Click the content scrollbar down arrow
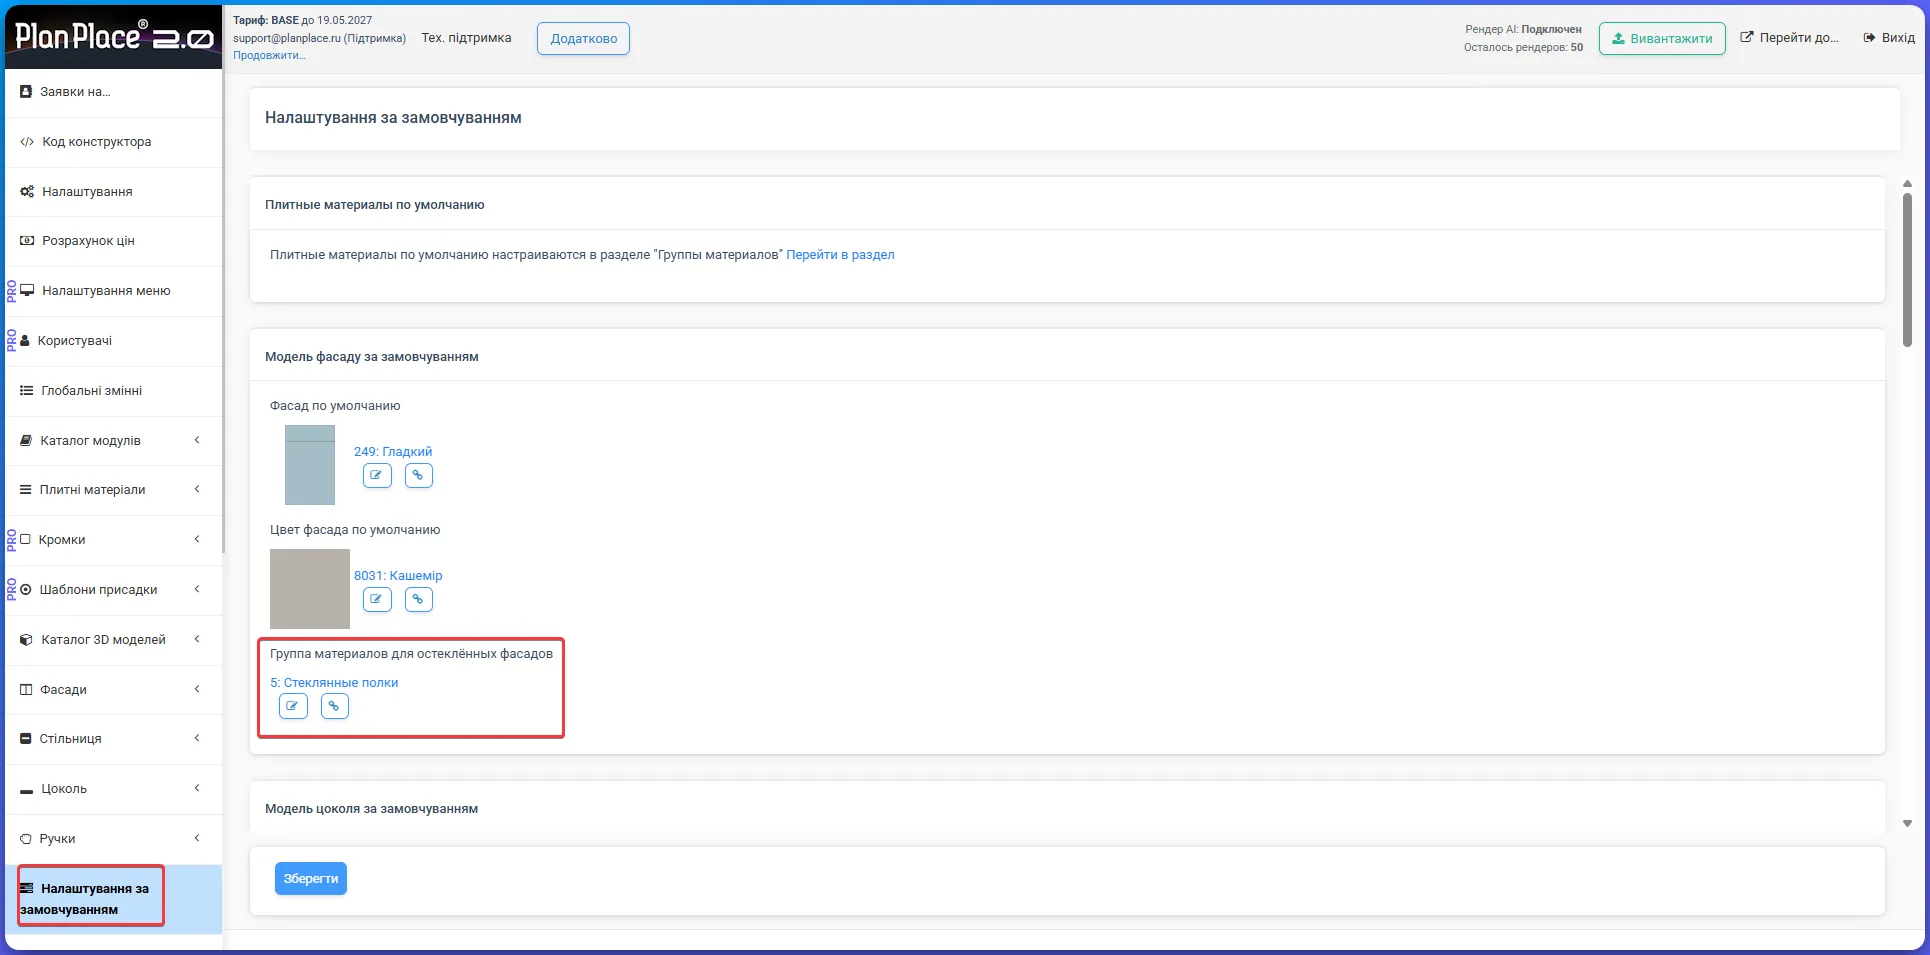The image size is (1930, 955). pos(1907,824)
